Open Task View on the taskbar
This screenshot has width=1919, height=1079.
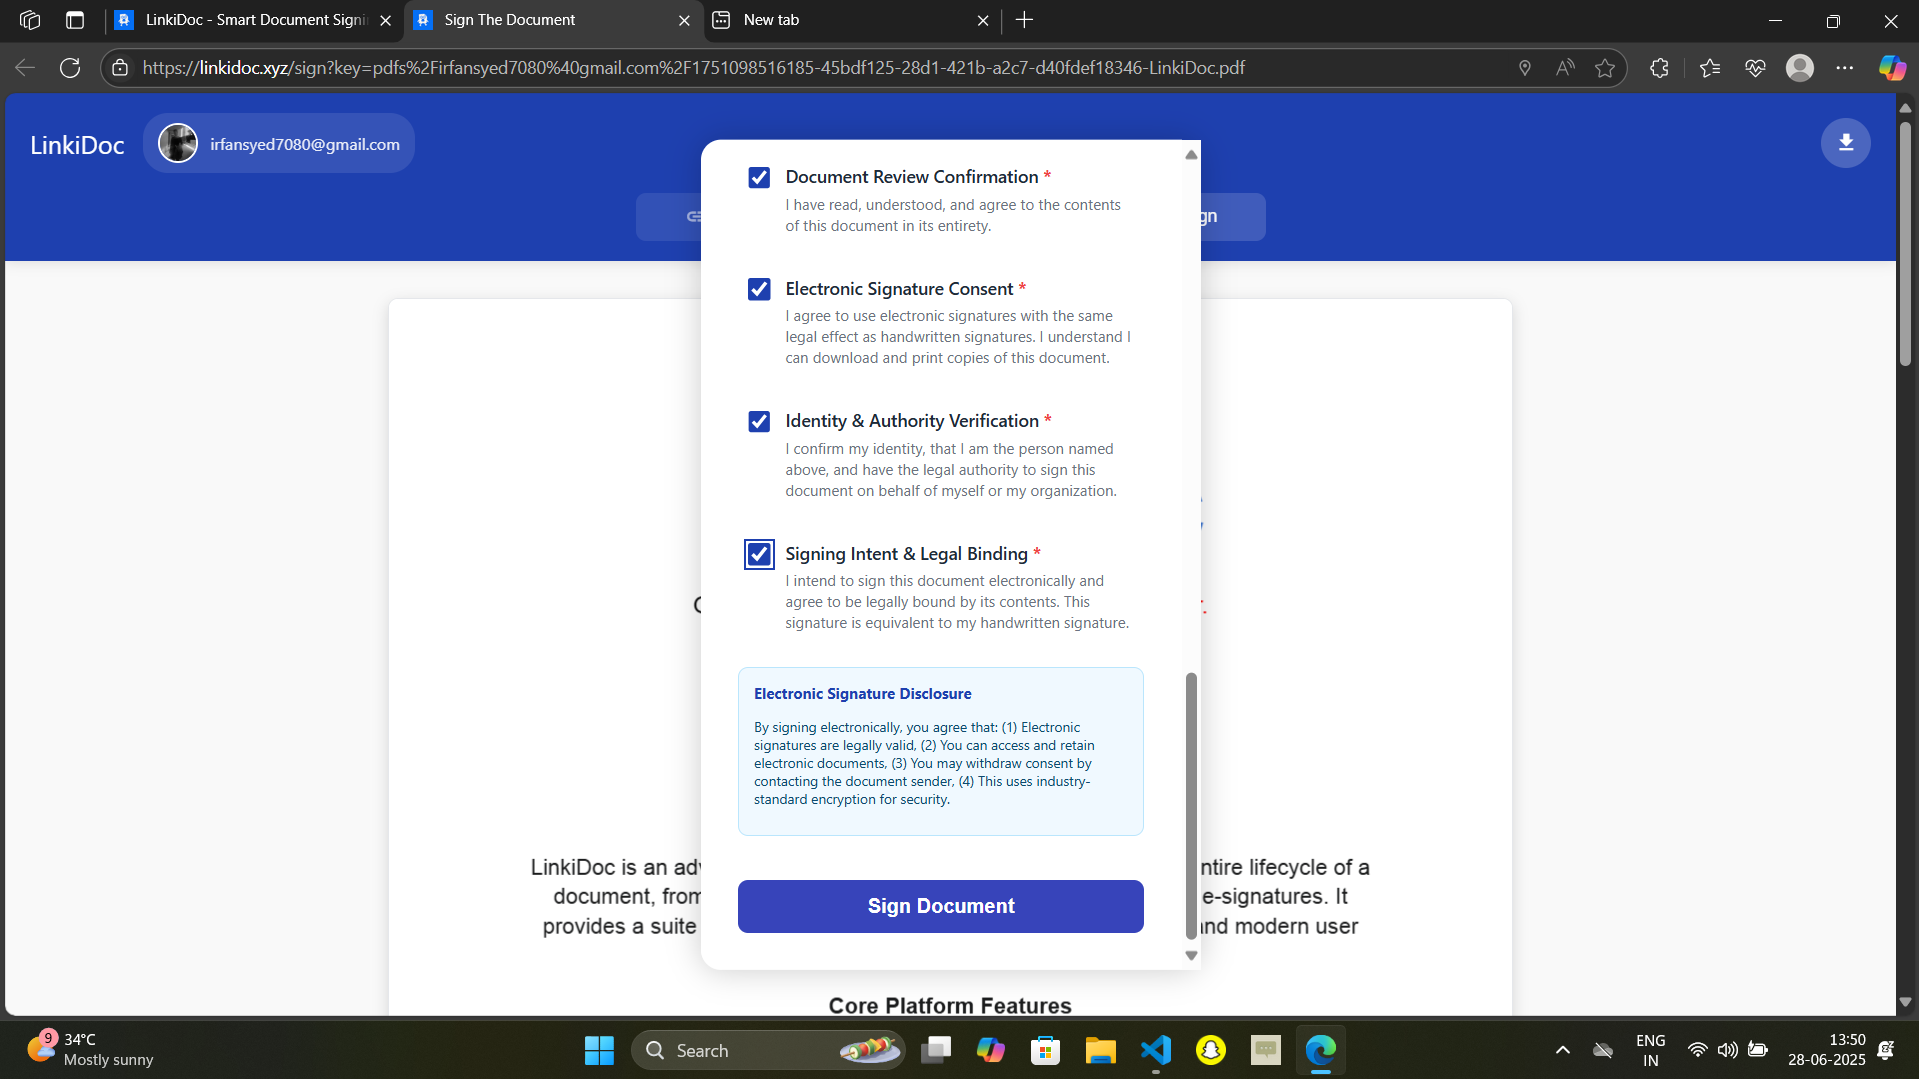click(x=936, y=1050)
